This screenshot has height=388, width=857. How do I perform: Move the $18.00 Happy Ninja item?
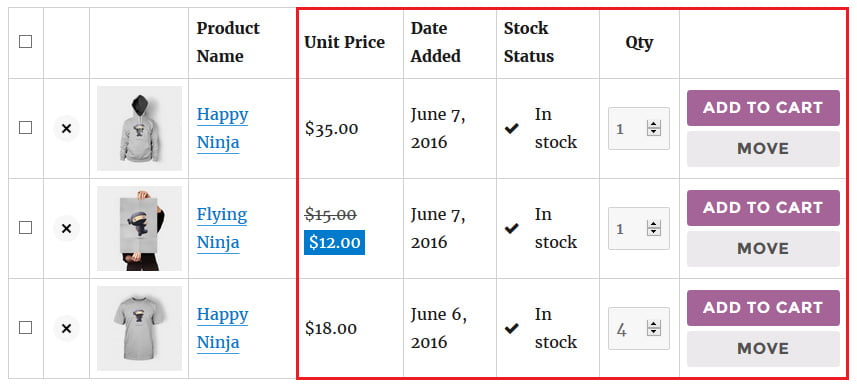coord(763,349)
